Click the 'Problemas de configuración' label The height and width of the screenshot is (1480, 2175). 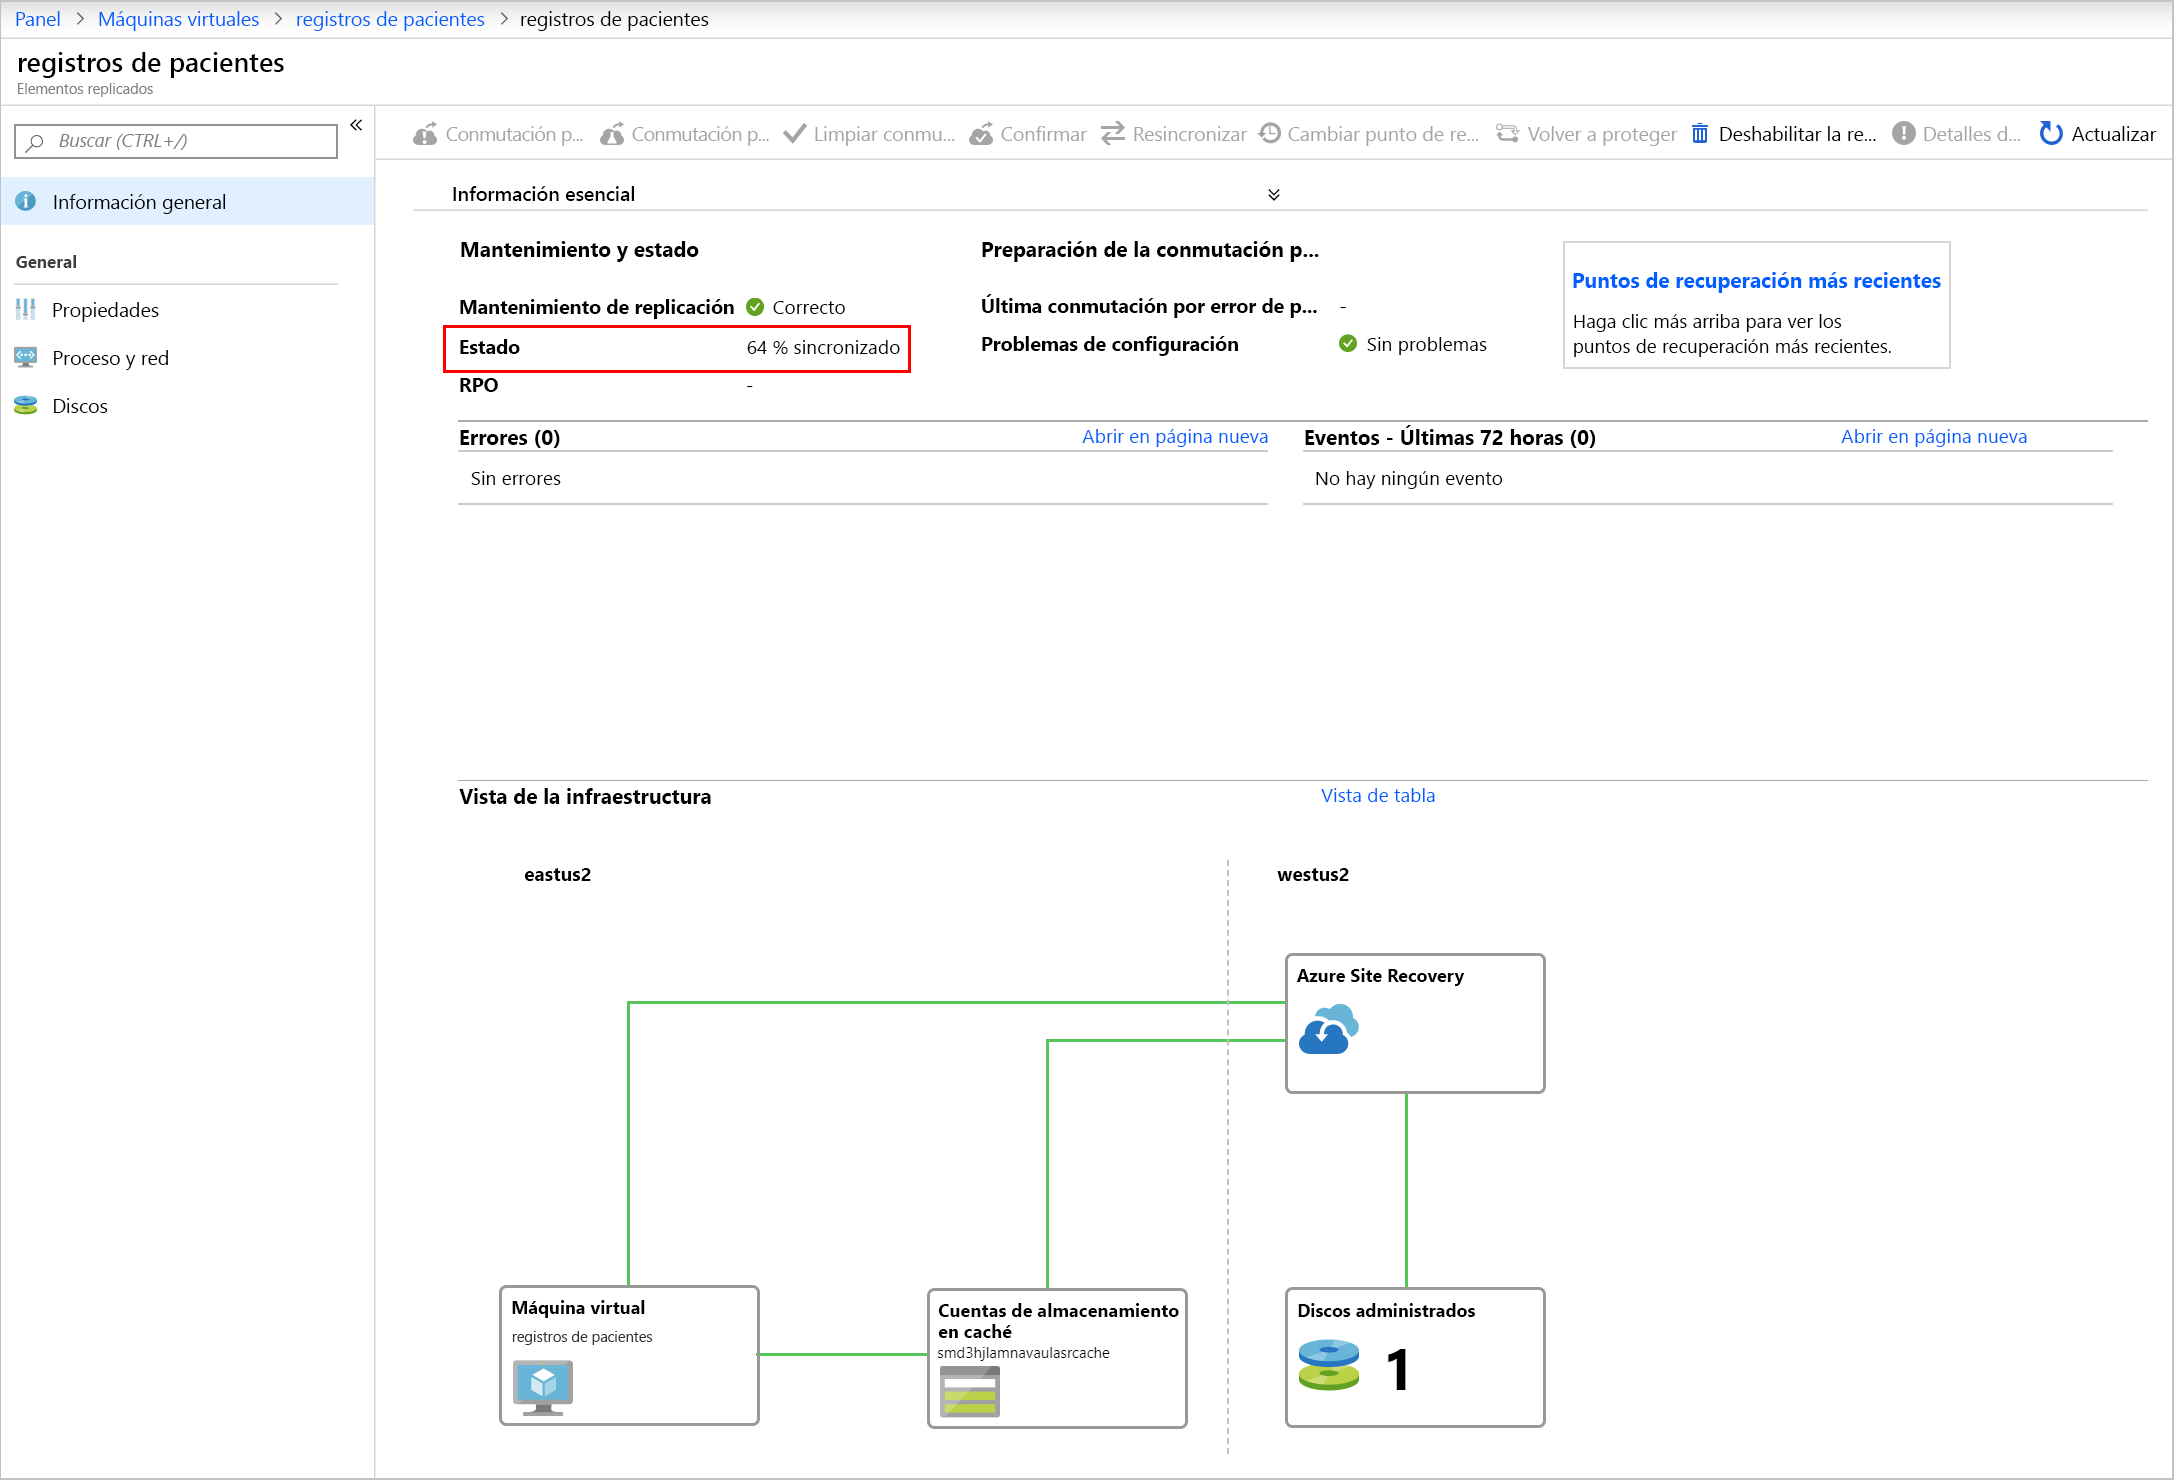(1109, 344)
